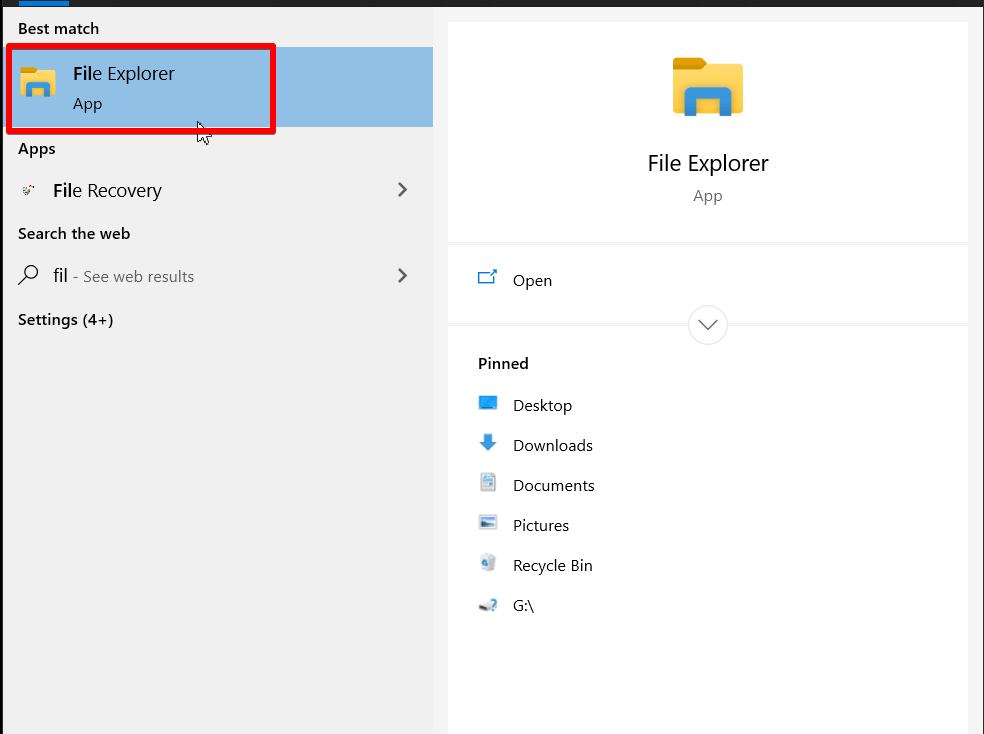The image size is (984, 734).
Task: Click the Downloads arrow icon
Action: click(488, 442)
